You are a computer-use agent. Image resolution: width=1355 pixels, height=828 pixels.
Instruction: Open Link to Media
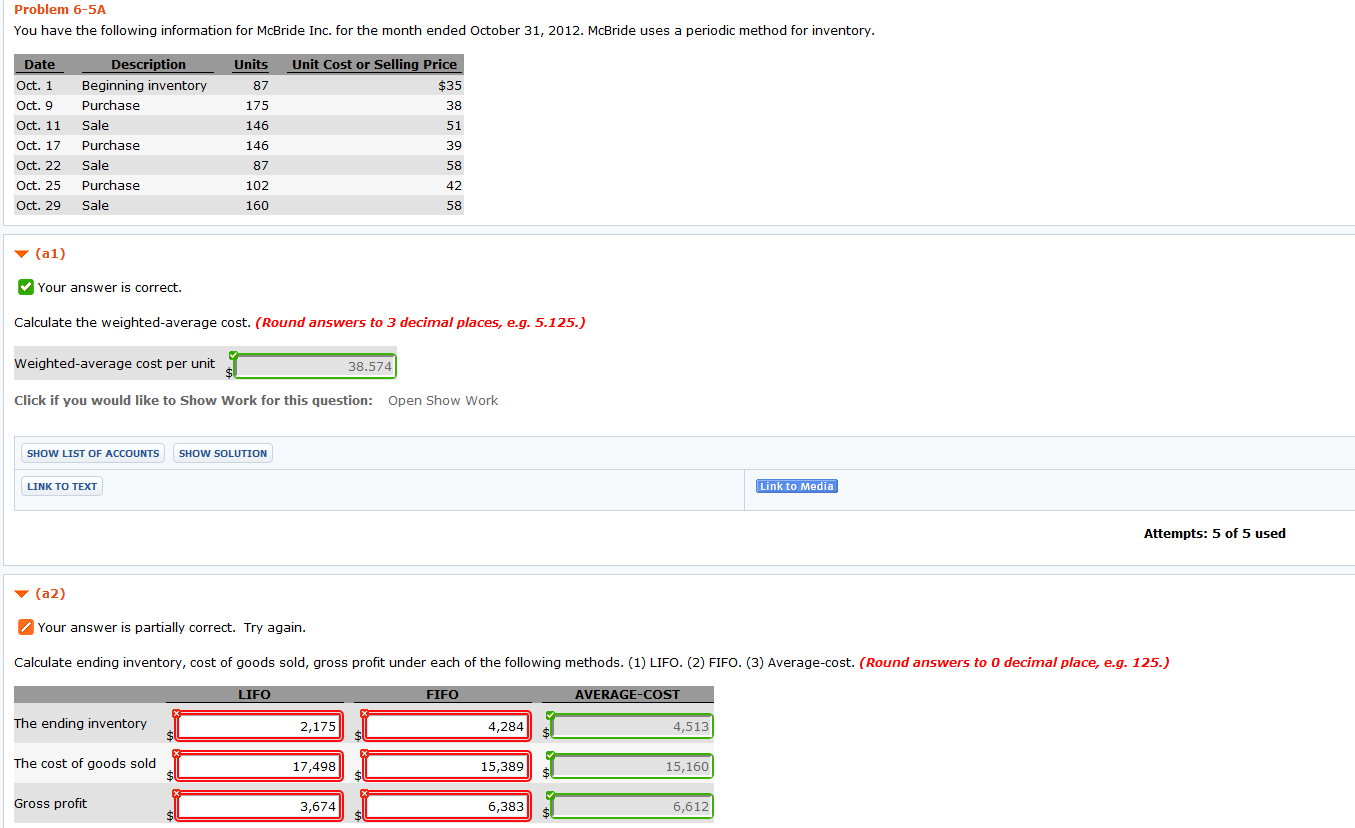coord(797,486)
